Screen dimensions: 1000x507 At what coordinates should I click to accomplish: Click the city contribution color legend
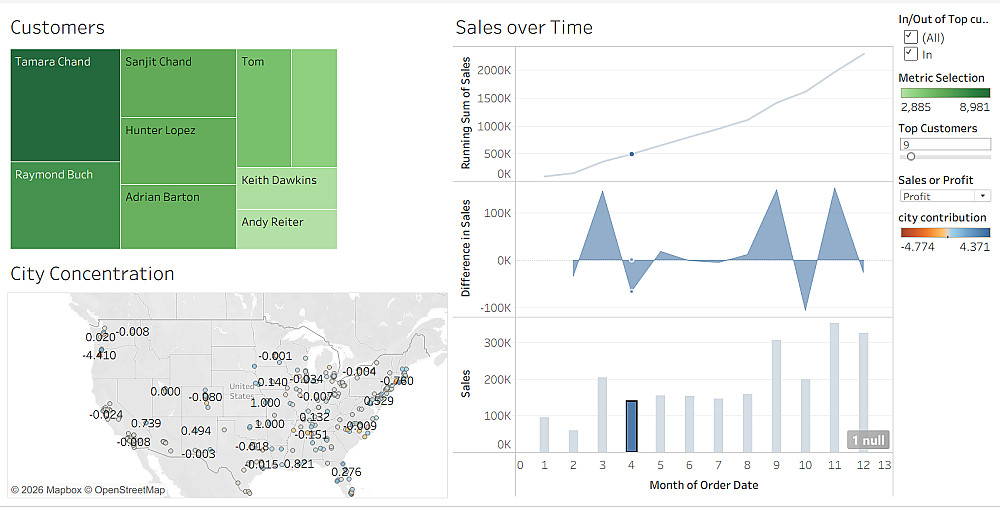[945, 233]
